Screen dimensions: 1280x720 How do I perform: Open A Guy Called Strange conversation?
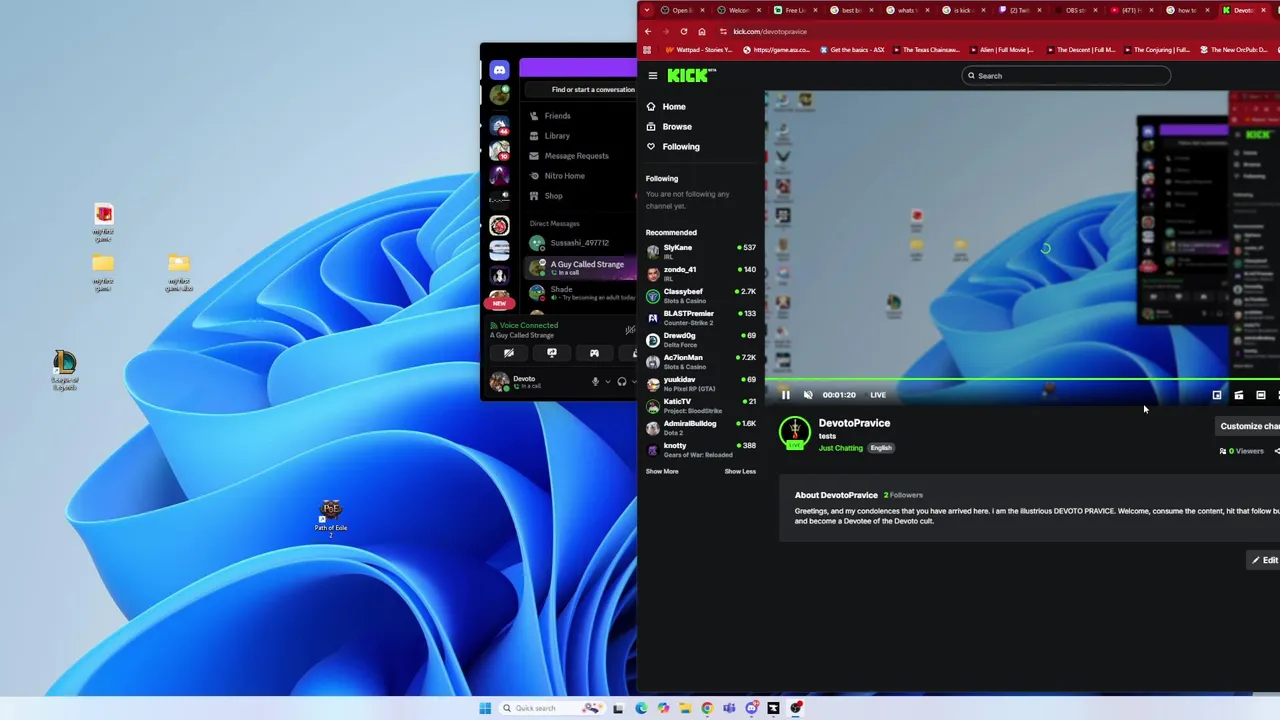pyautogui.click(x=580, y=268)
